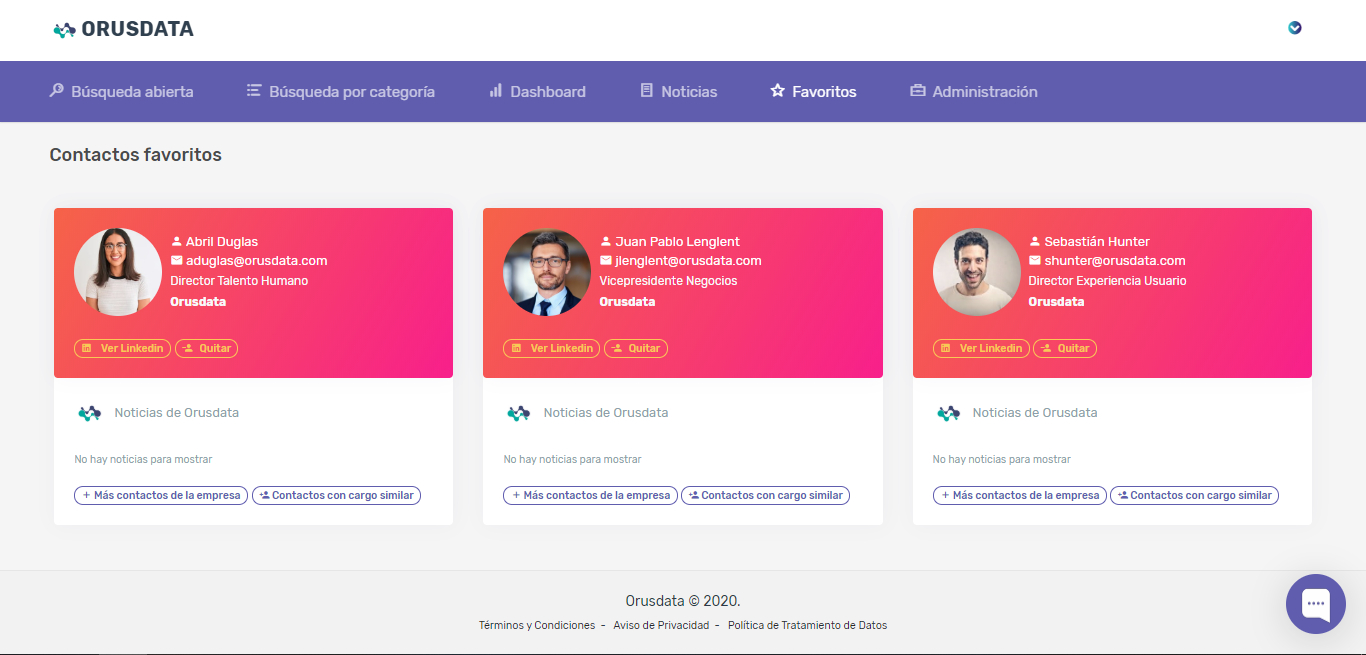Click the title Vicepresidente Negocios
This screenshot has height=655, width=1366.
(x=668, y=281)
